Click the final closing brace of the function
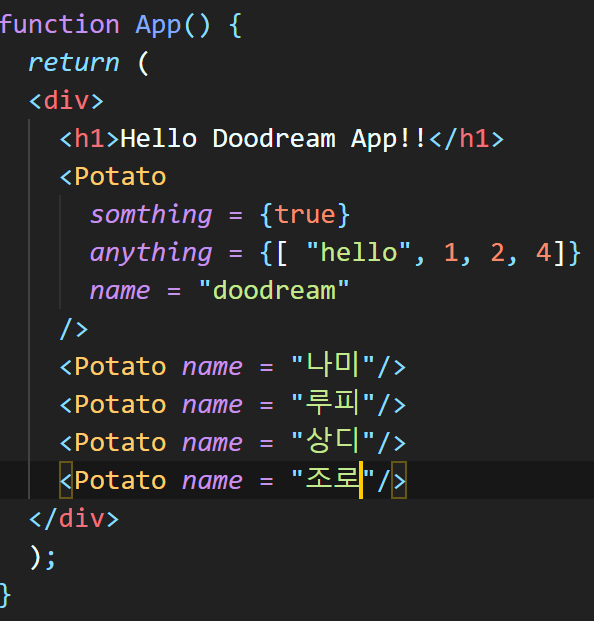594x621 pixels. [5, 595]
